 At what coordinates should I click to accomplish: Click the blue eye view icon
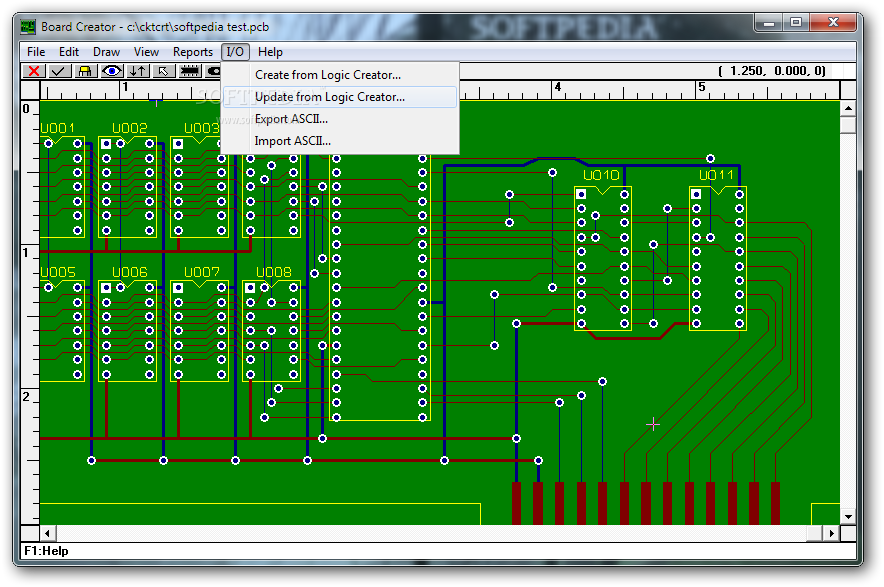coord(112,71)
